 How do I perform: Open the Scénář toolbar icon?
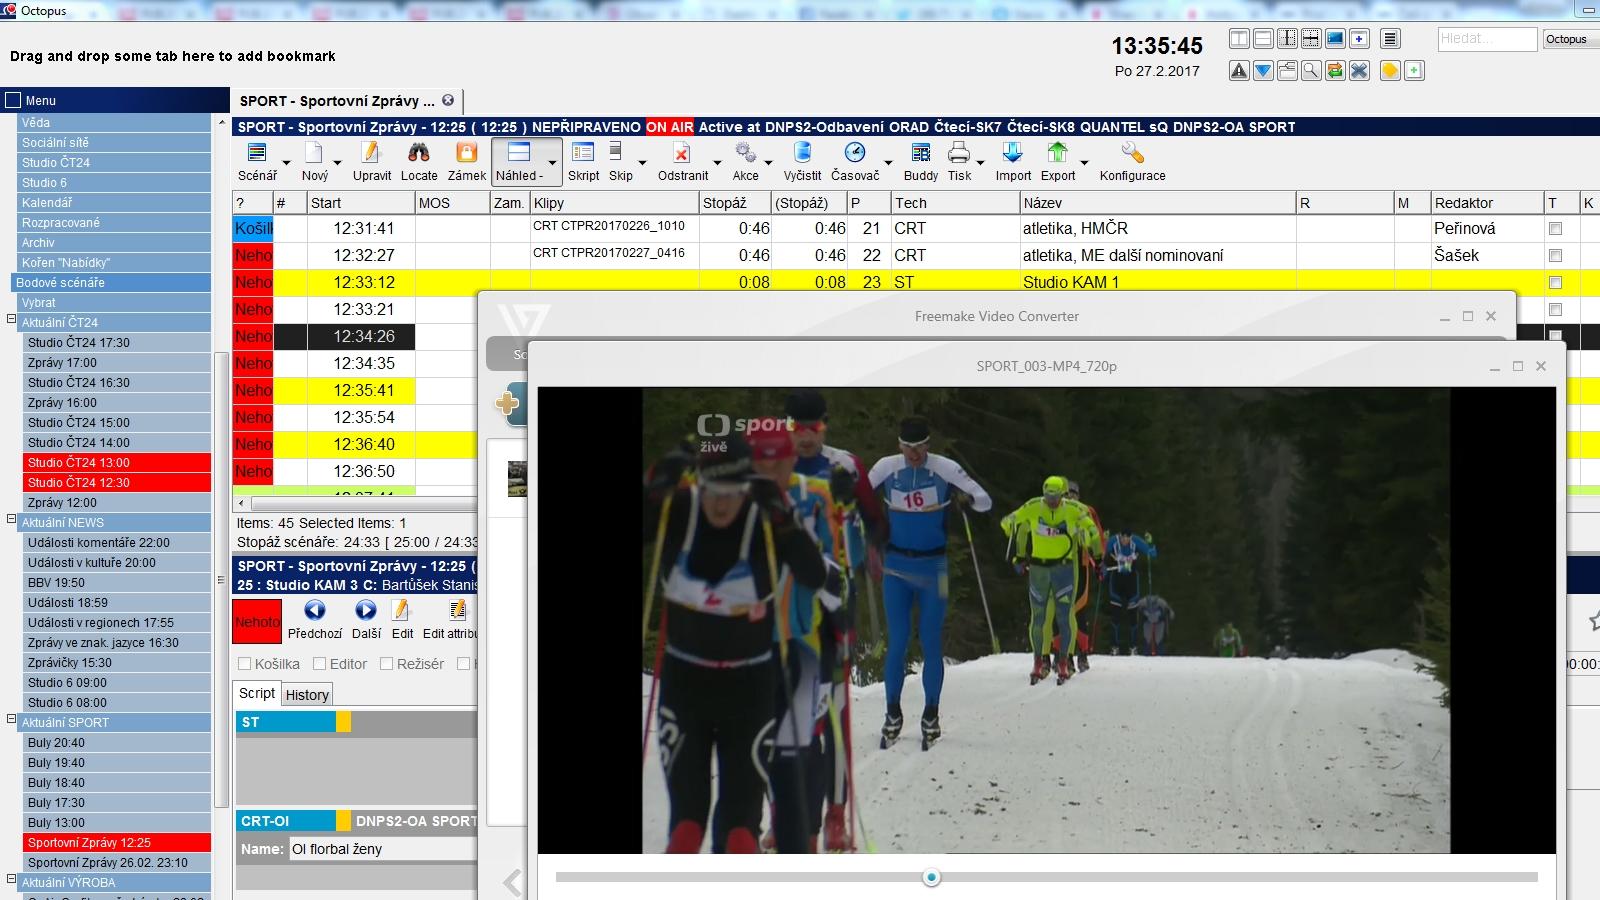point(257,153)
